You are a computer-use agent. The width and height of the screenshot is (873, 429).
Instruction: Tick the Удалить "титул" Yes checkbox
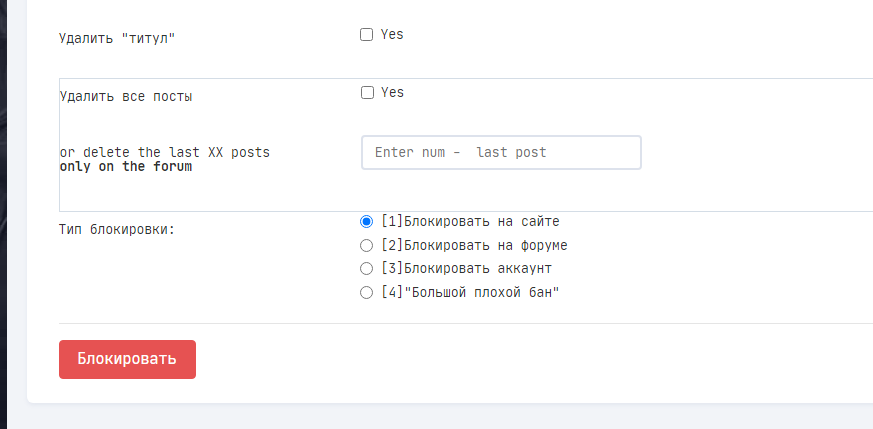coord(366,34)
